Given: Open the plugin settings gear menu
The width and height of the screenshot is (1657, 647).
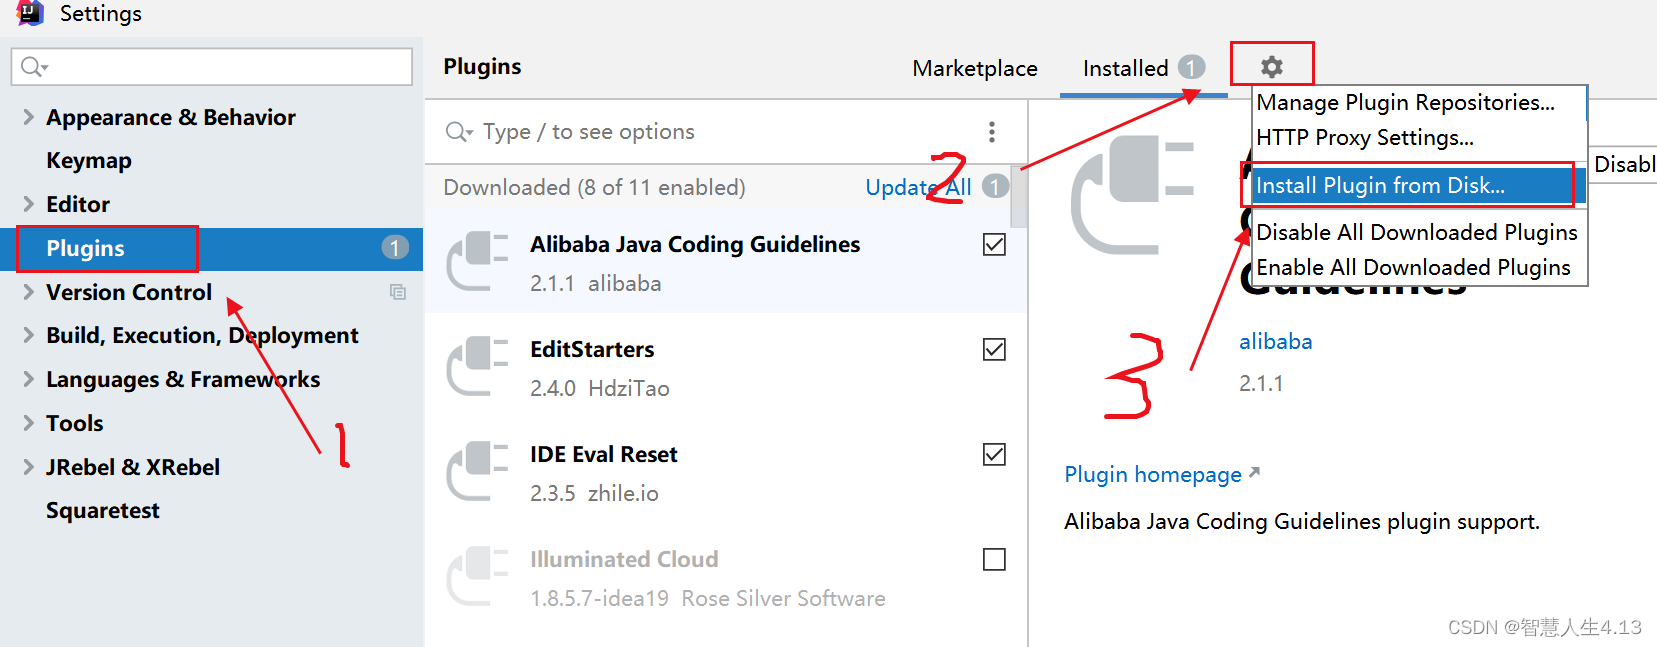Looking at the screenshot, I should (x=1271, y=65).
